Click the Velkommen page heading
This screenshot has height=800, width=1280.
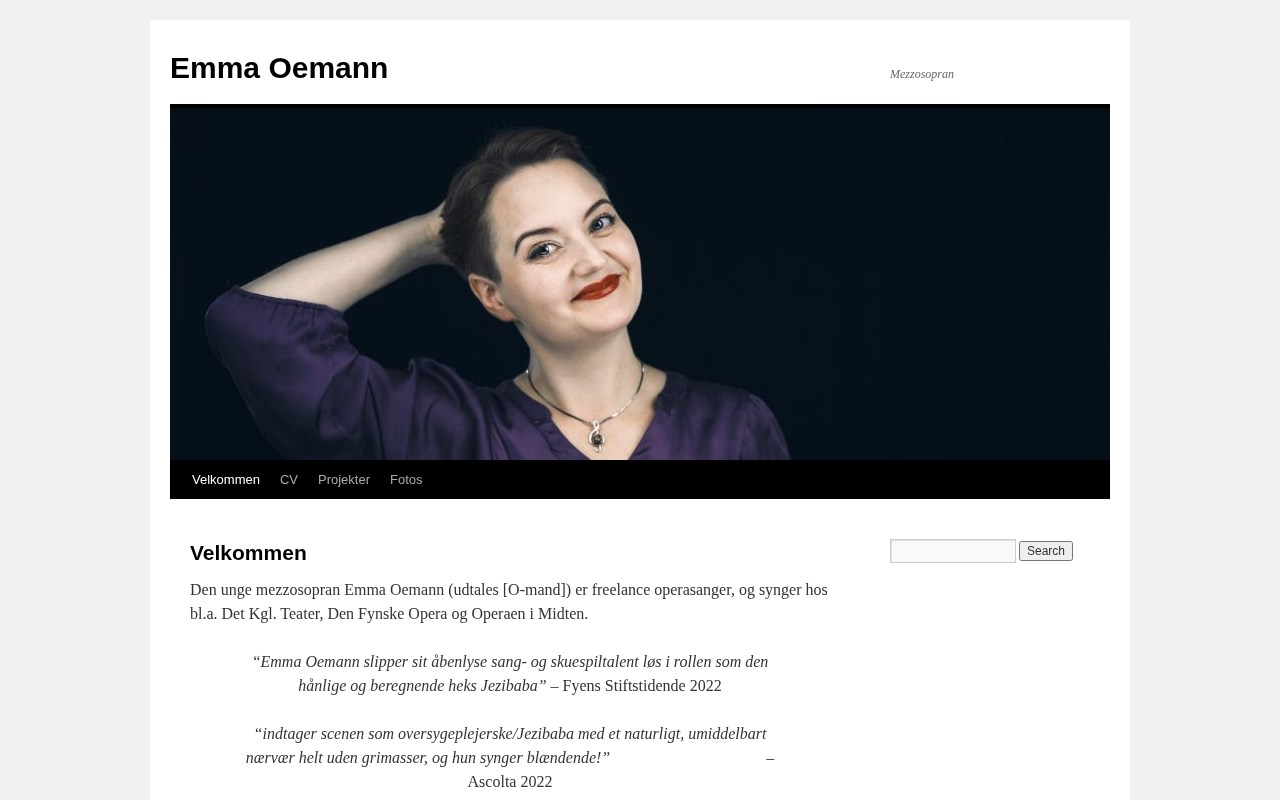[x=248, y=553]
